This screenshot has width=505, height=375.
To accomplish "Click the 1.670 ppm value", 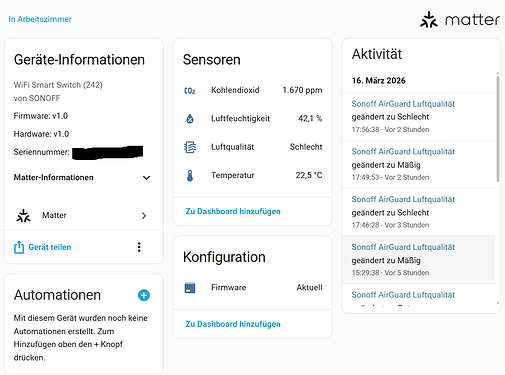I will pyautogui.click(x=302, y=90).
